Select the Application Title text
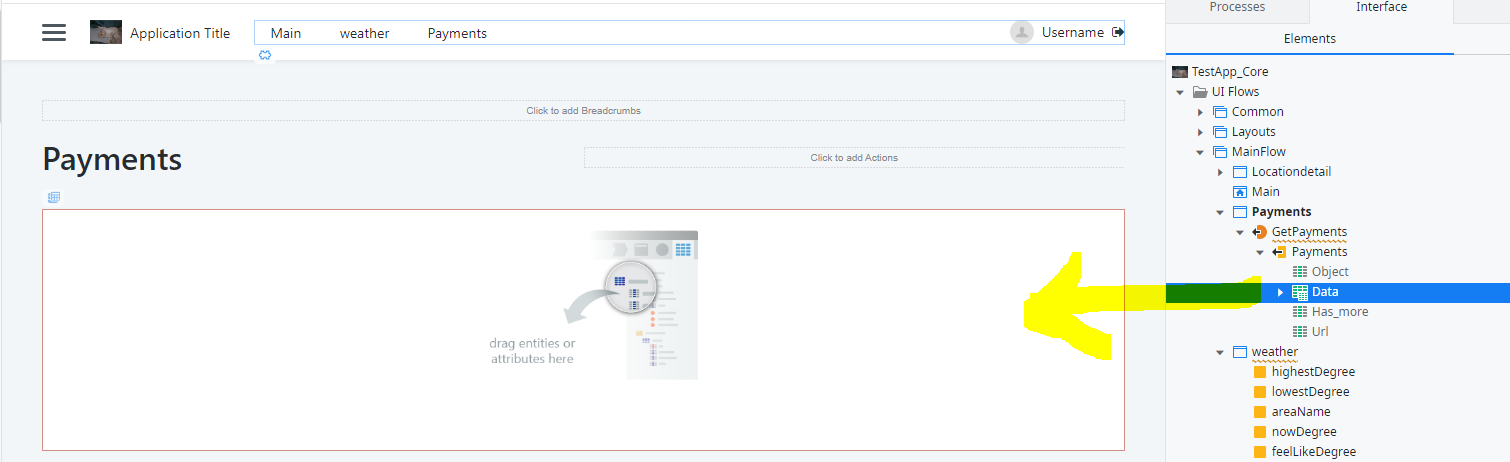This screenshot has height=462, width=1510. pyautogui.click(x=180, y=33)
